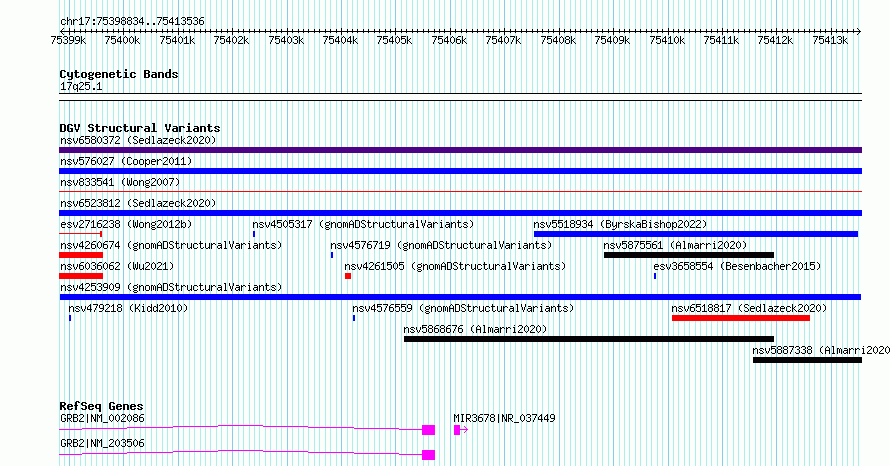The width and height of the screenshot is (890, 466).
Task: Click the blue nsv5518934 variant bar
Action: 696,234
